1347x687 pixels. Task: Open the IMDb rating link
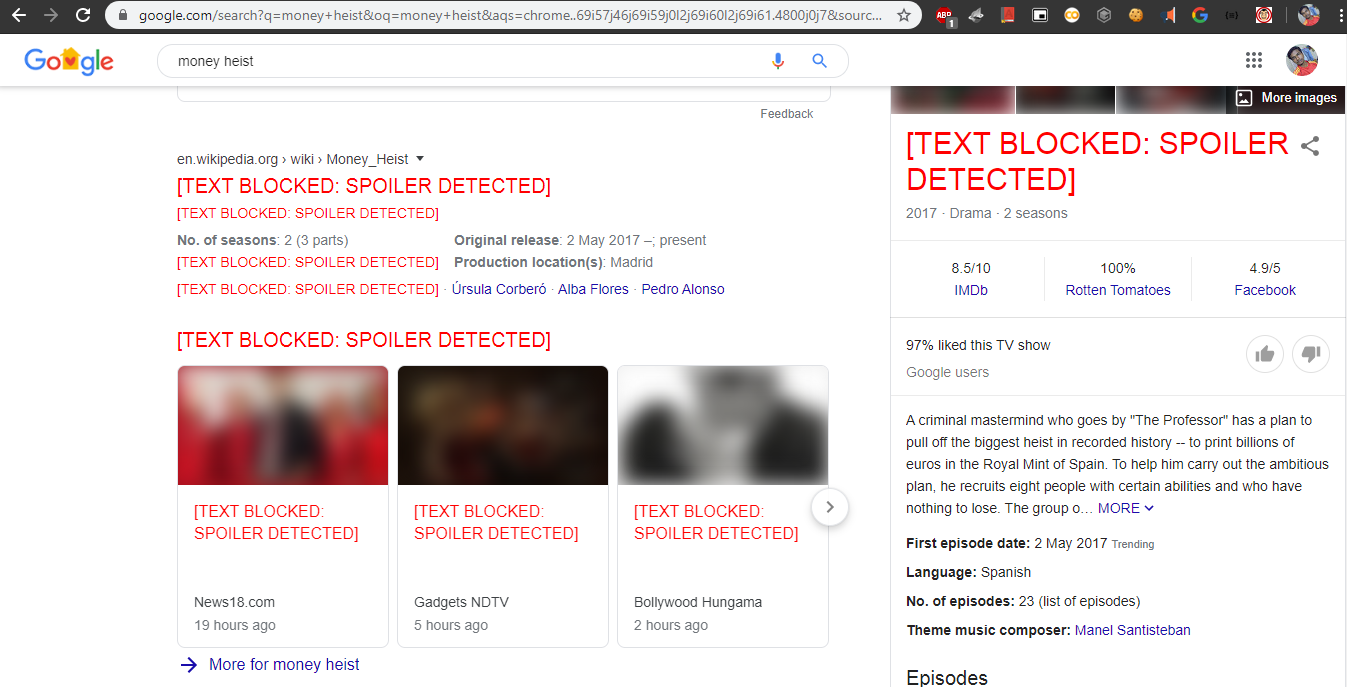[971, 290]
